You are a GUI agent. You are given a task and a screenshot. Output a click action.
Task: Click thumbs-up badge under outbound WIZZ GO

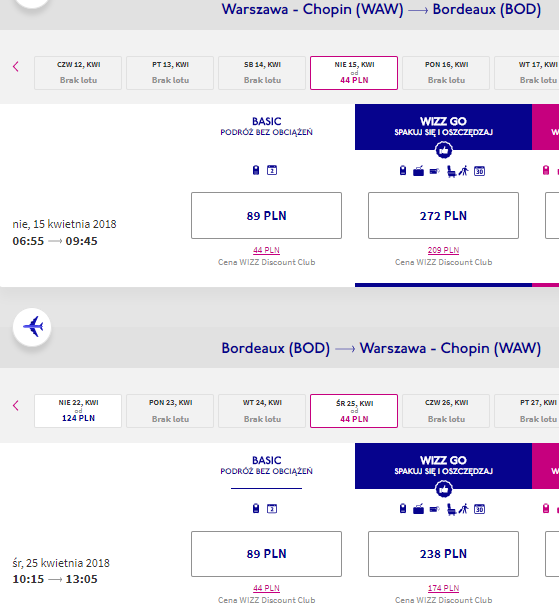click(443, 150)
